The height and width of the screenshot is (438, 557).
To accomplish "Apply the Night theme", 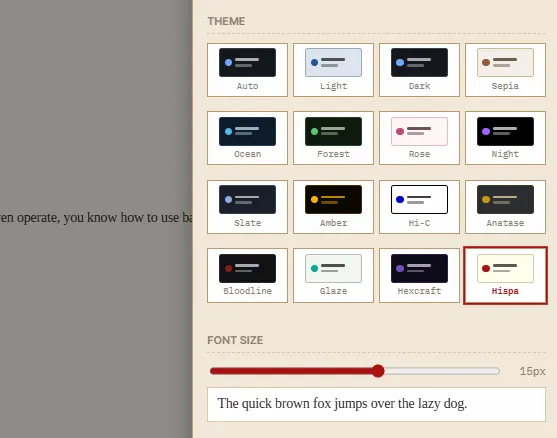I will [x=505, y=138].
